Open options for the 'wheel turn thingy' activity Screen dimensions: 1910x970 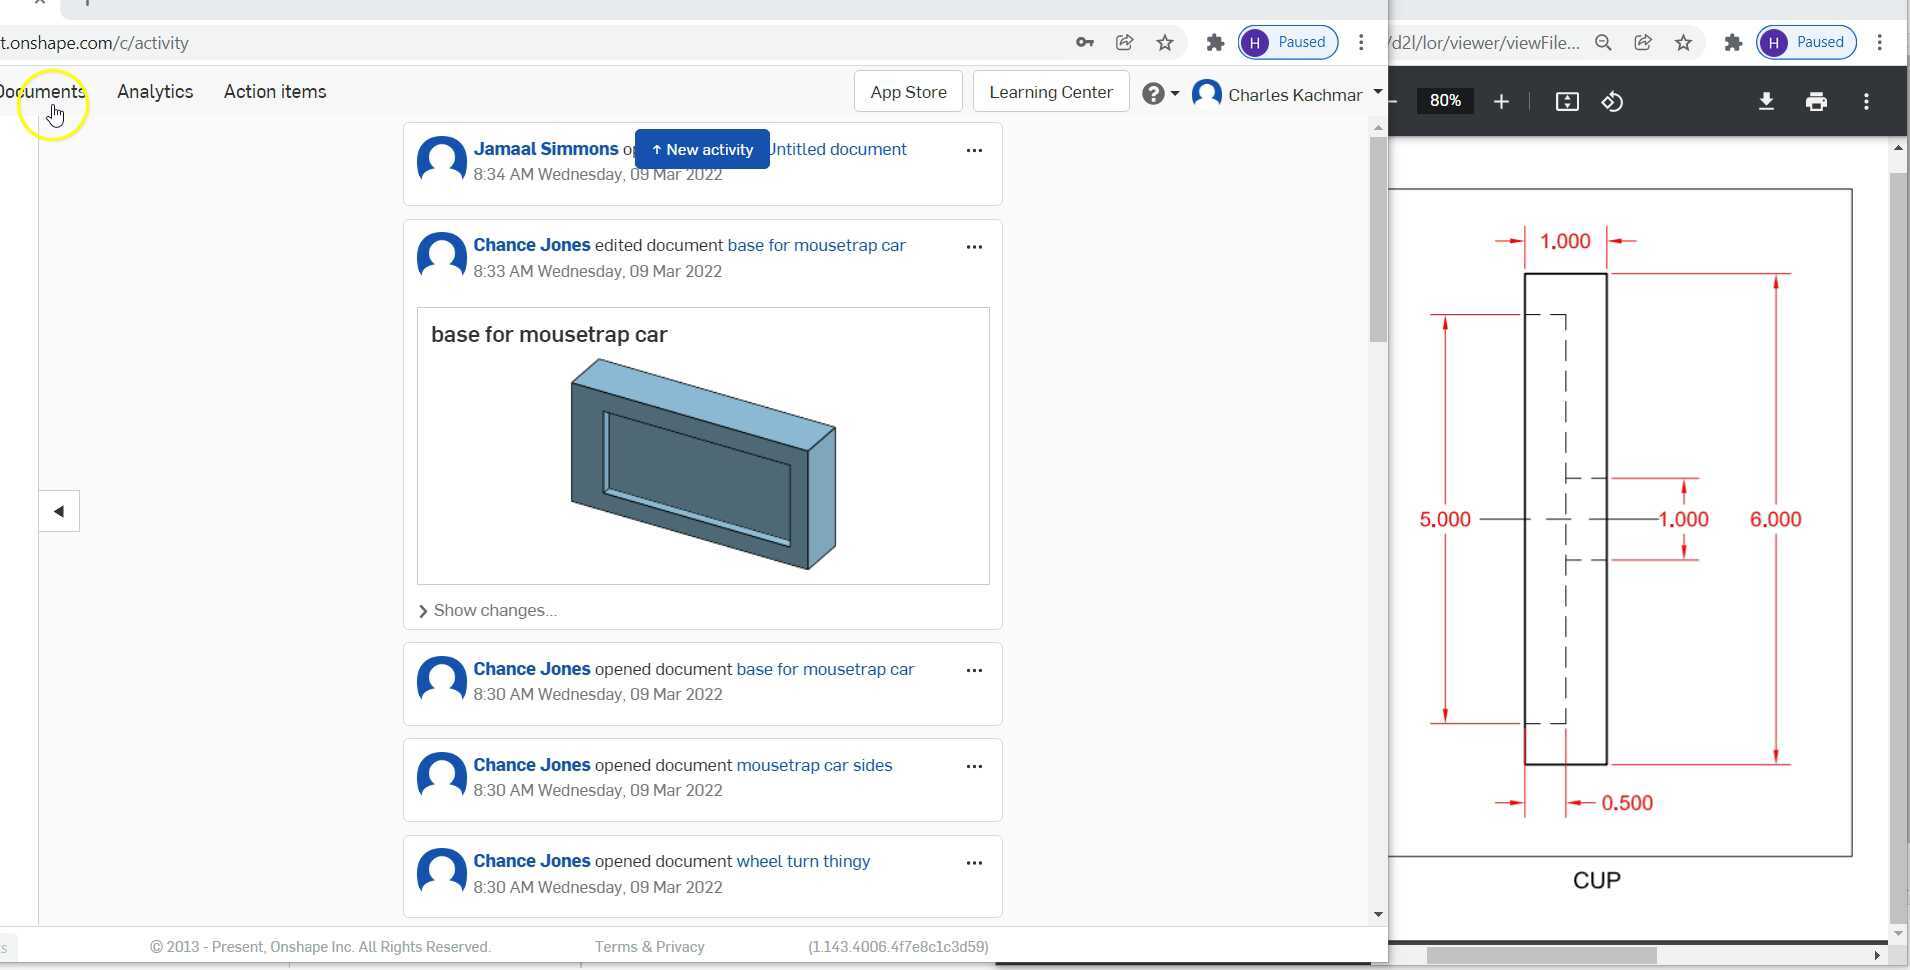pos(974,862)
